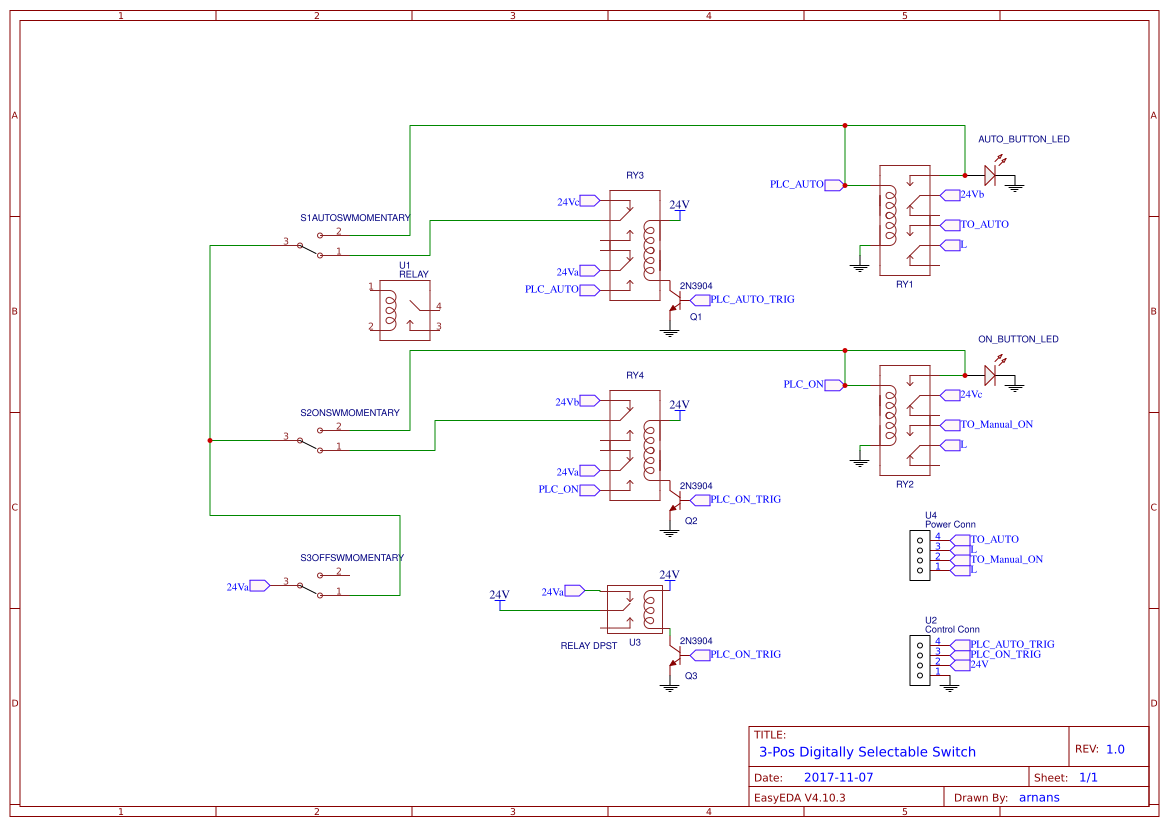The image size is (1169, 827).
Task: Click the ground symbol below Q3
Action: click(671, 688)
